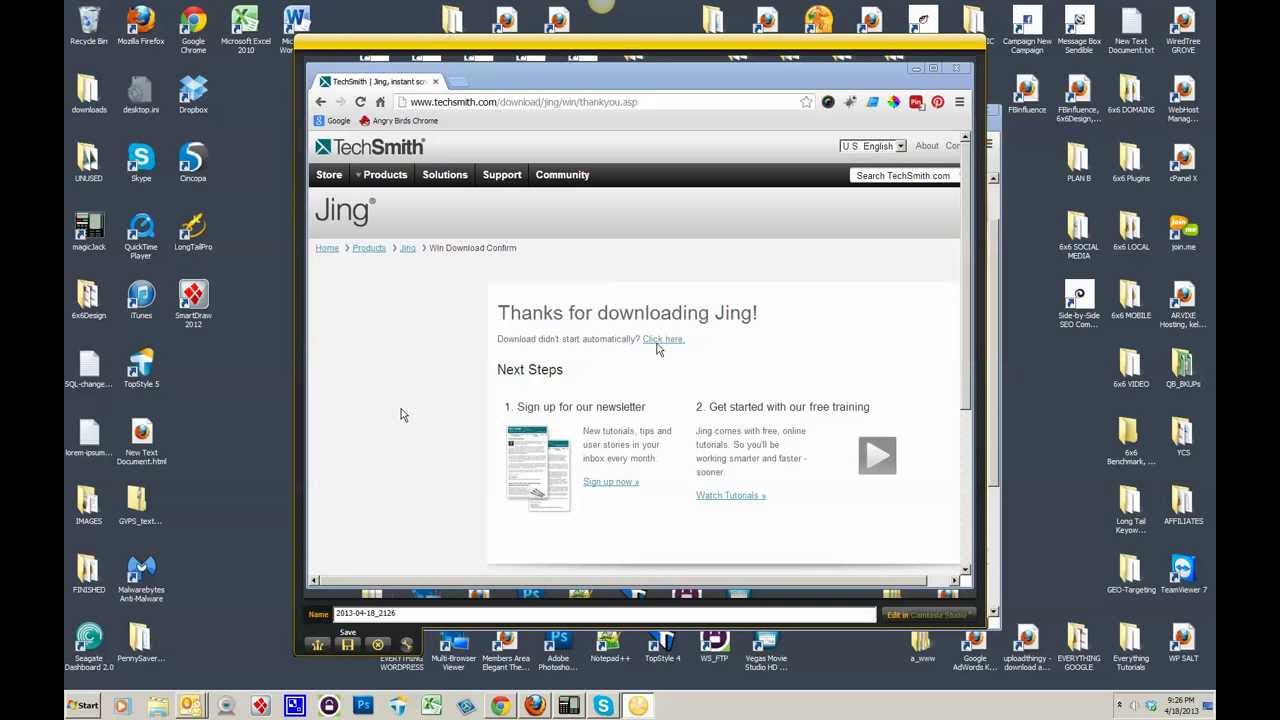Open the Store menu item

[x=329, y=175]
